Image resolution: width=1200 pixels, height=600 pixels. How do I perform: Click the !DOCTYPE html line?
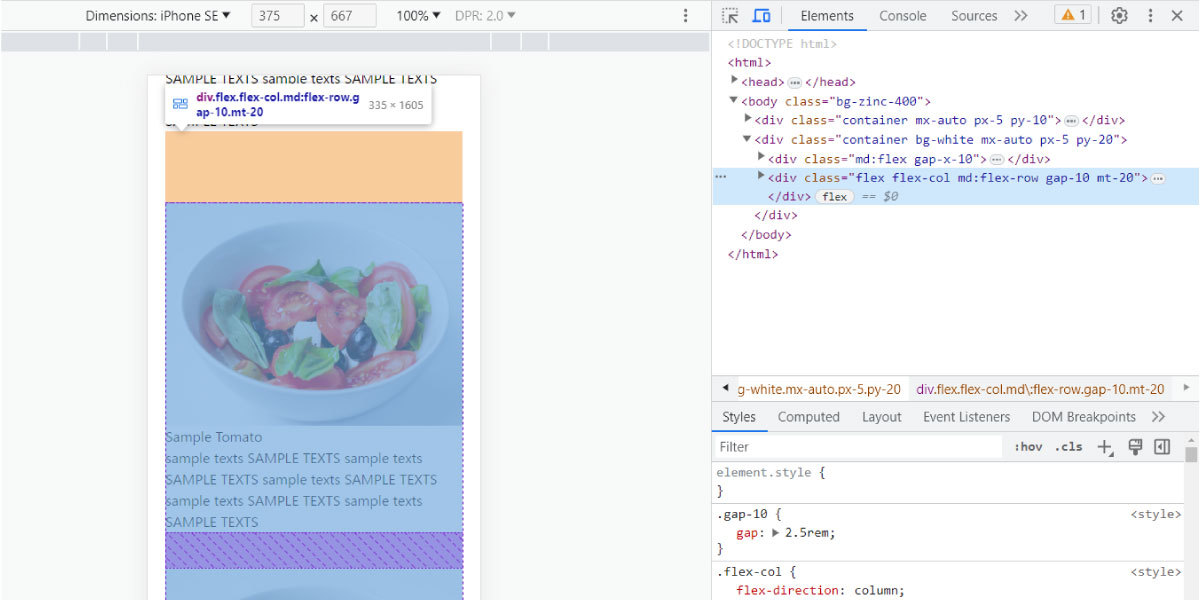782,43
